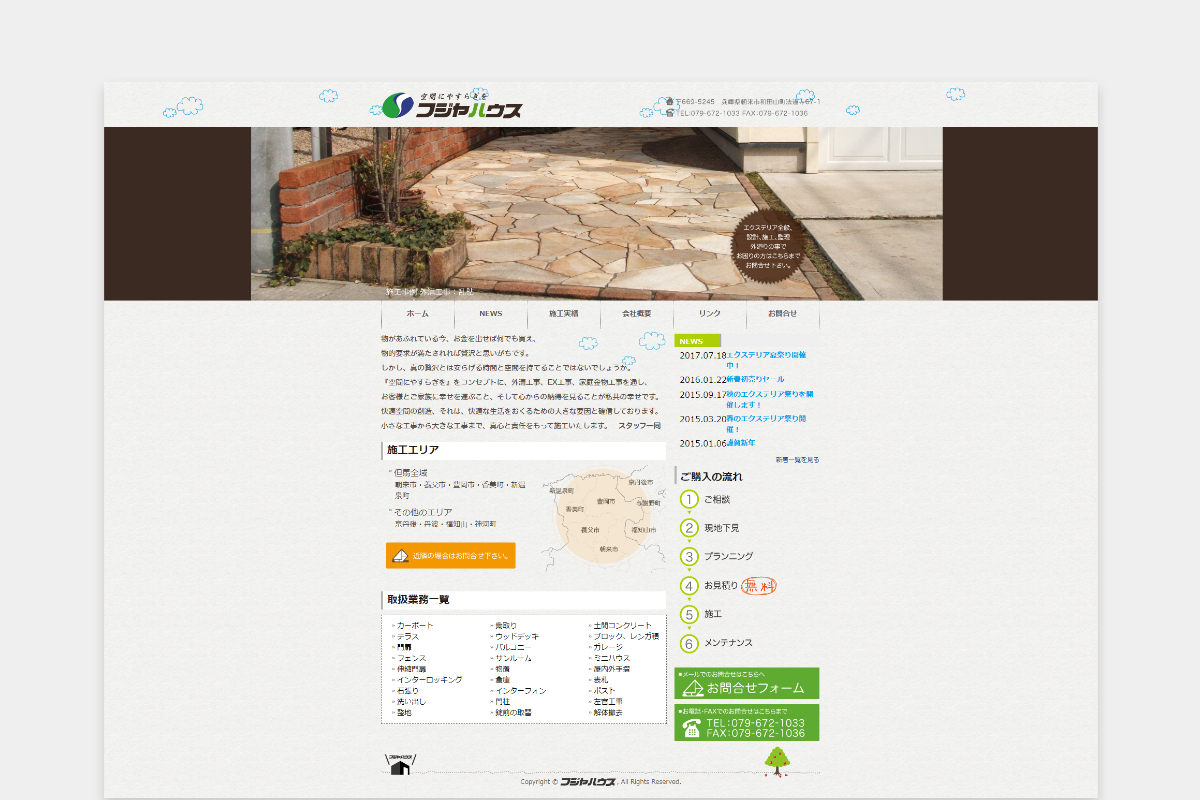The height and width of the screenshot is (800, 1200).
Task: Click the テラス service link
Action: 408,636
